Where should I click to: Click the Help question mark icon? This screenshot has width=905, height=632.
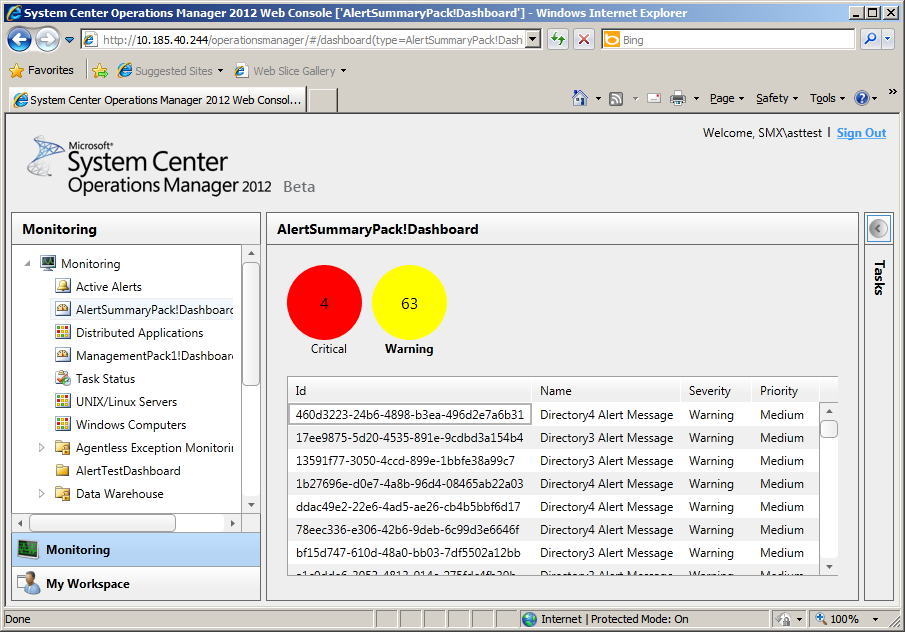[x=862, y=98]
